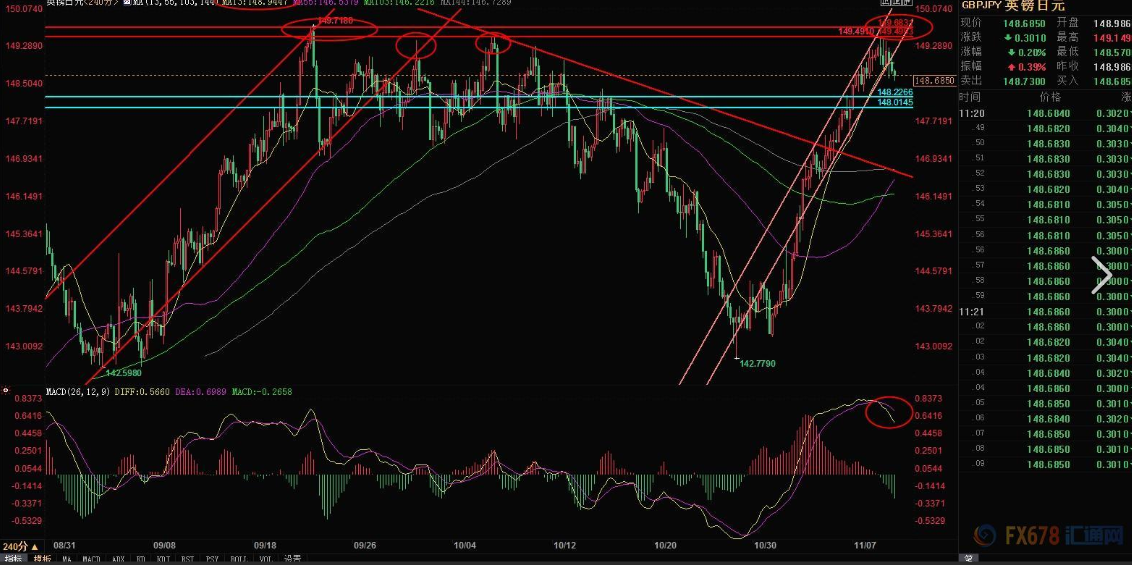Open the 240分 timeframe selector
The width and height of the screenshot is (1132, 565).
point(19,546)
